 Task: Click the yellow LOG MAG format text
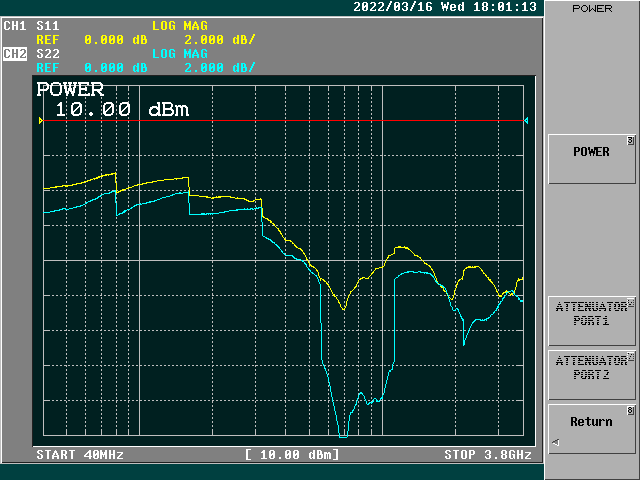tap(180, 26)
